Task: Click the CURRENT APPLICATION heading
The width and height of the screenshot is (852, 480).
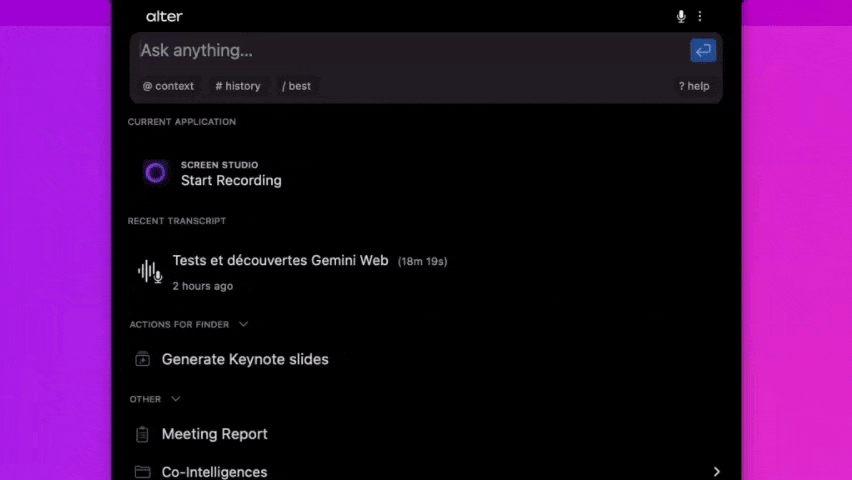Action: [181, 122]
